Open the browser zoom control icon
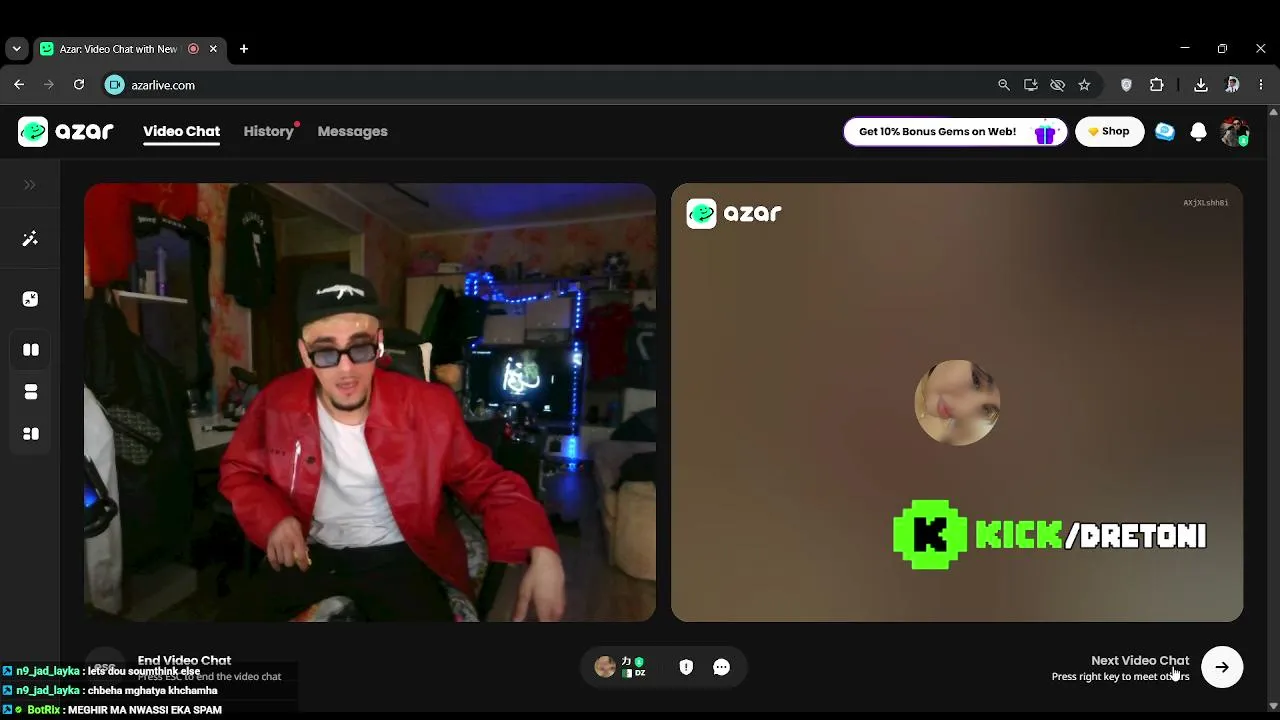 [x=1004, y=85]
